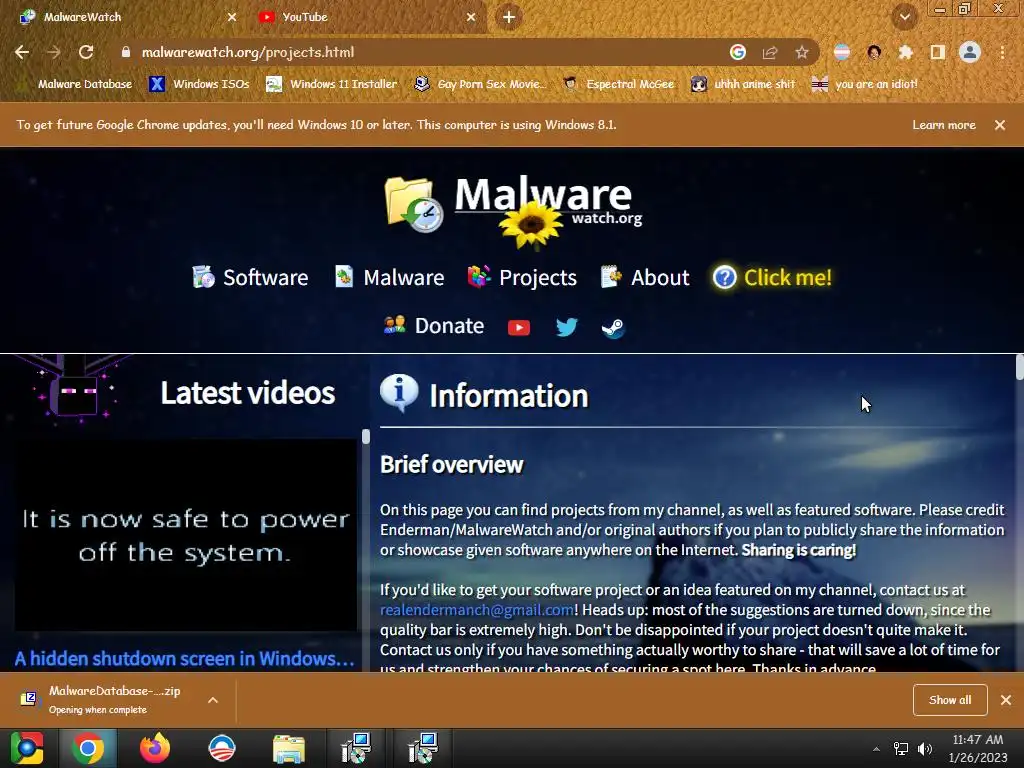Open the Start button

[x=27, y=748]
